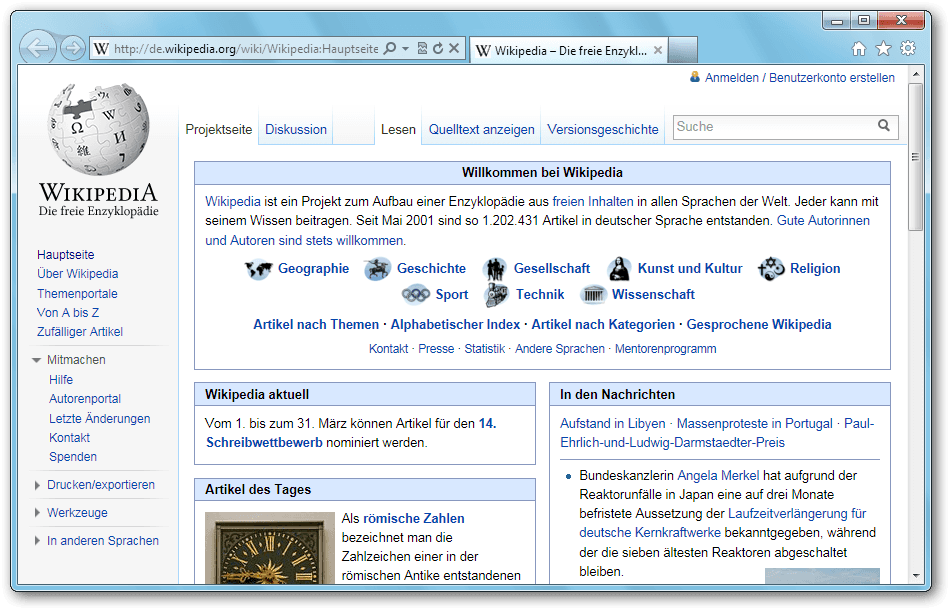View Letzte Änderungen
The width and height of the screenshot is (950, 610).
coord(99,419)
